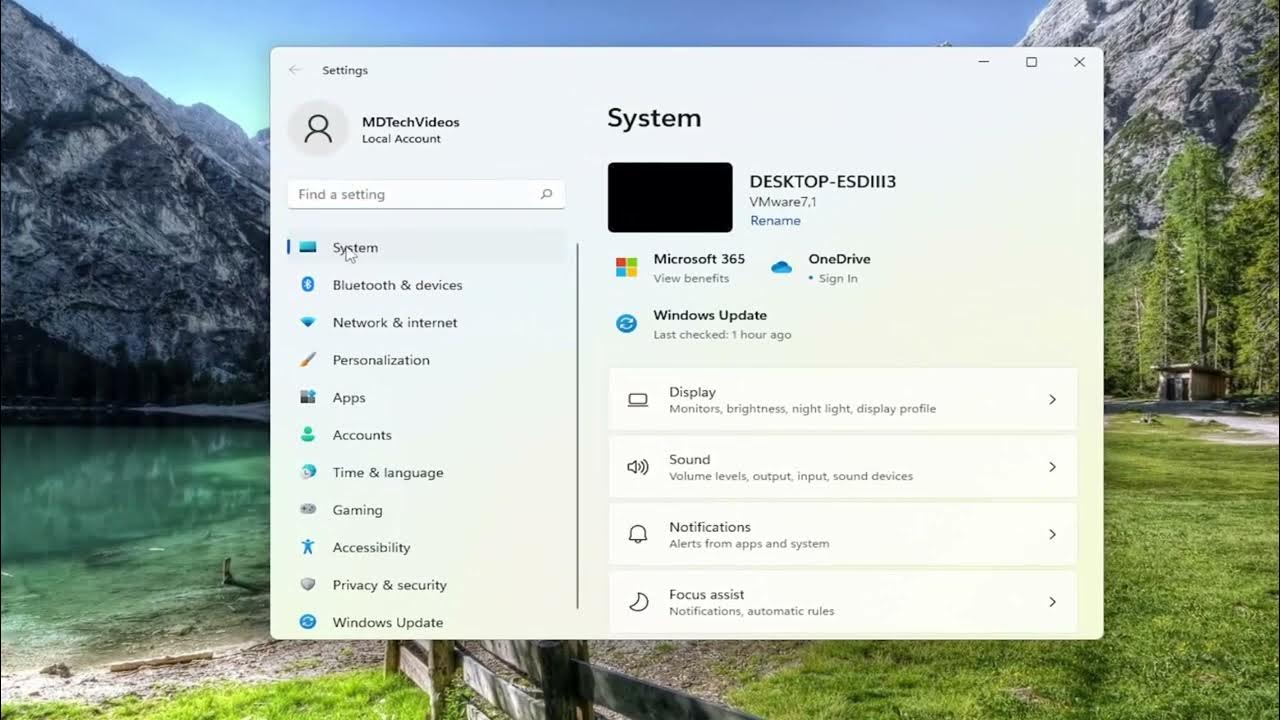Click the Time & language globe icon

pyautogui.click(x=308, y=472)
